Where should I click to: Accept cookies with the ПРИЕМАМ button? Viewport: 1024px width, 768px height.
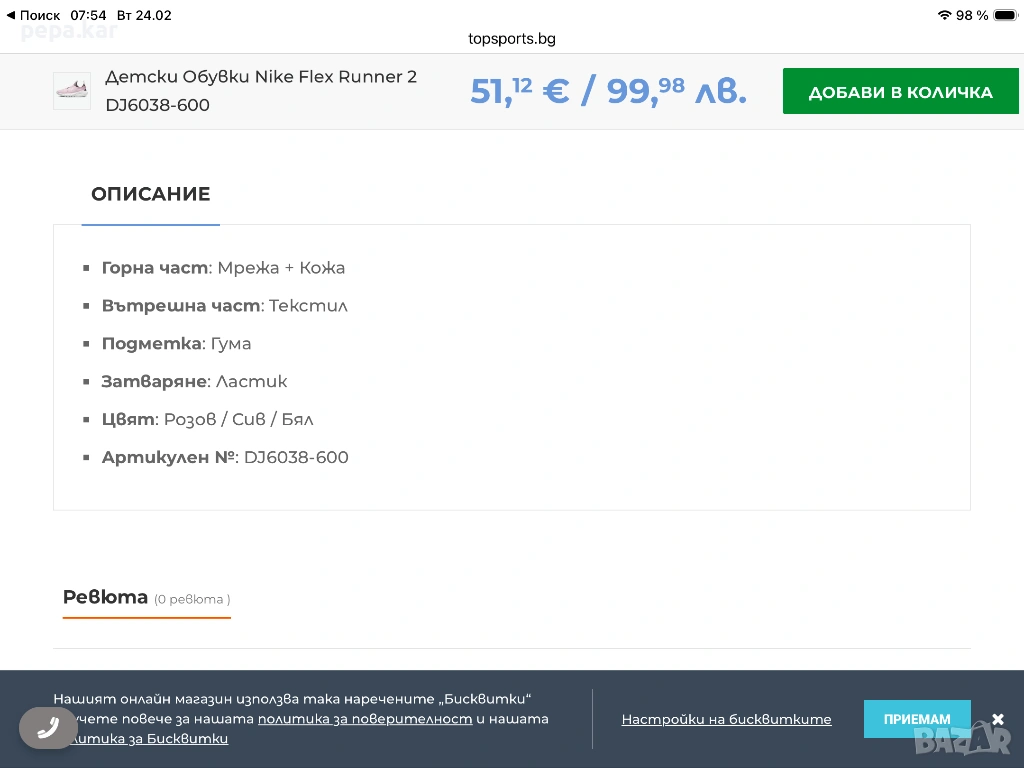click(x=916, y=719)
